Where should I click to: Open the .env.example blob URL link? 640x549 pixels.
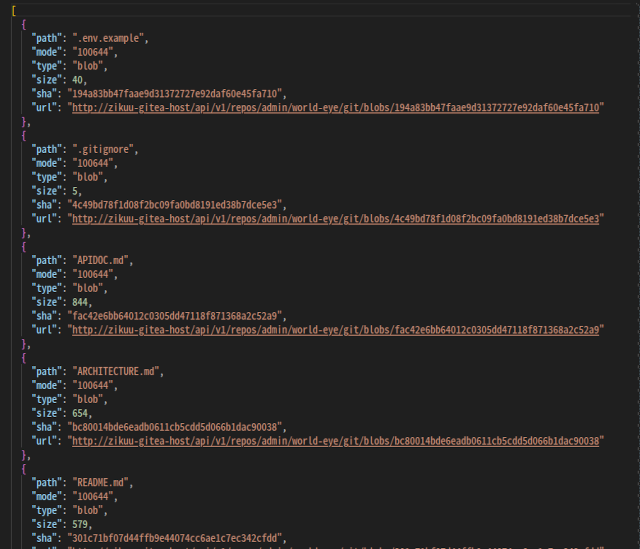pyautogui.click(x=337, y=107)
